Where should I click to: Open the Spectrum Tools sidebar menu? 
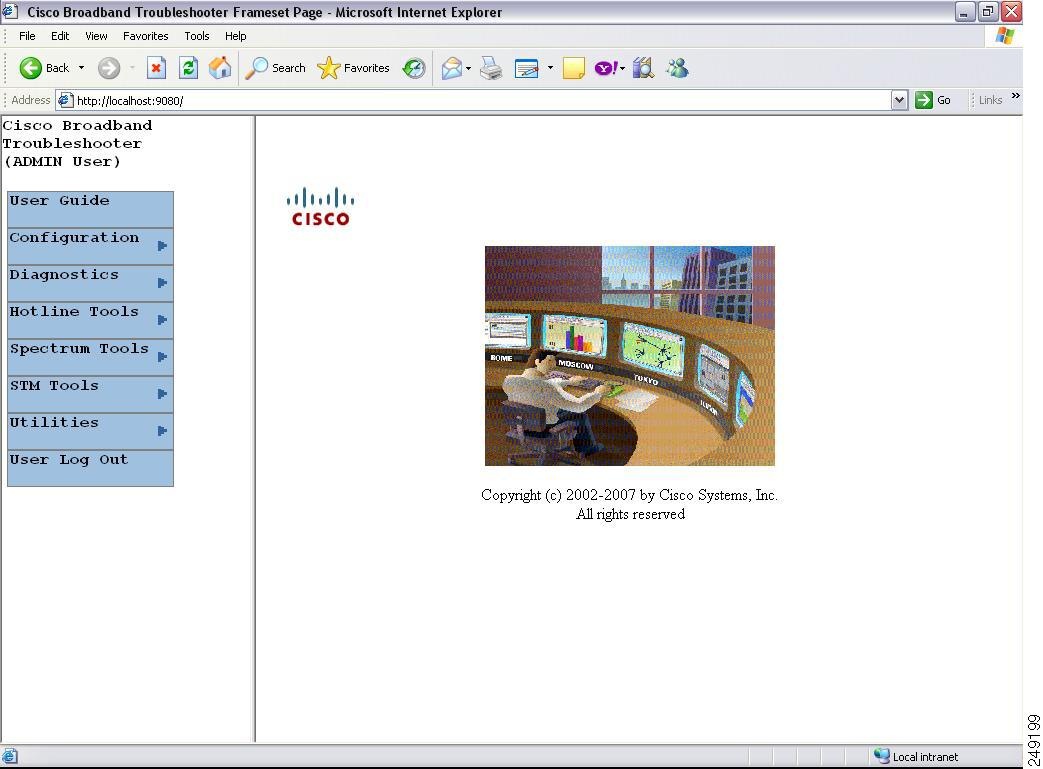pos(90,357)
